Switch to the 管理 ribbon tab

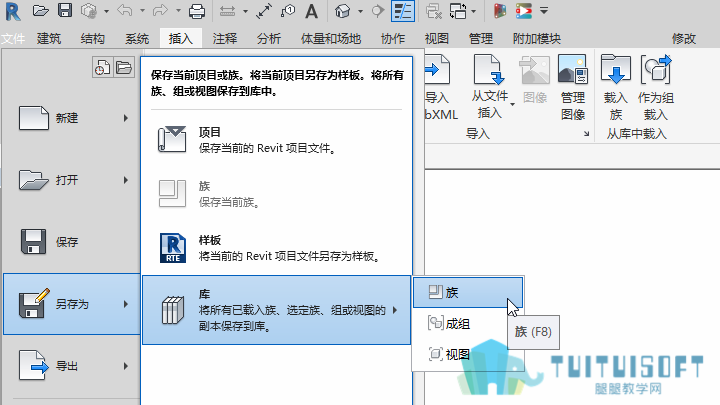click(x=480, y=39)
